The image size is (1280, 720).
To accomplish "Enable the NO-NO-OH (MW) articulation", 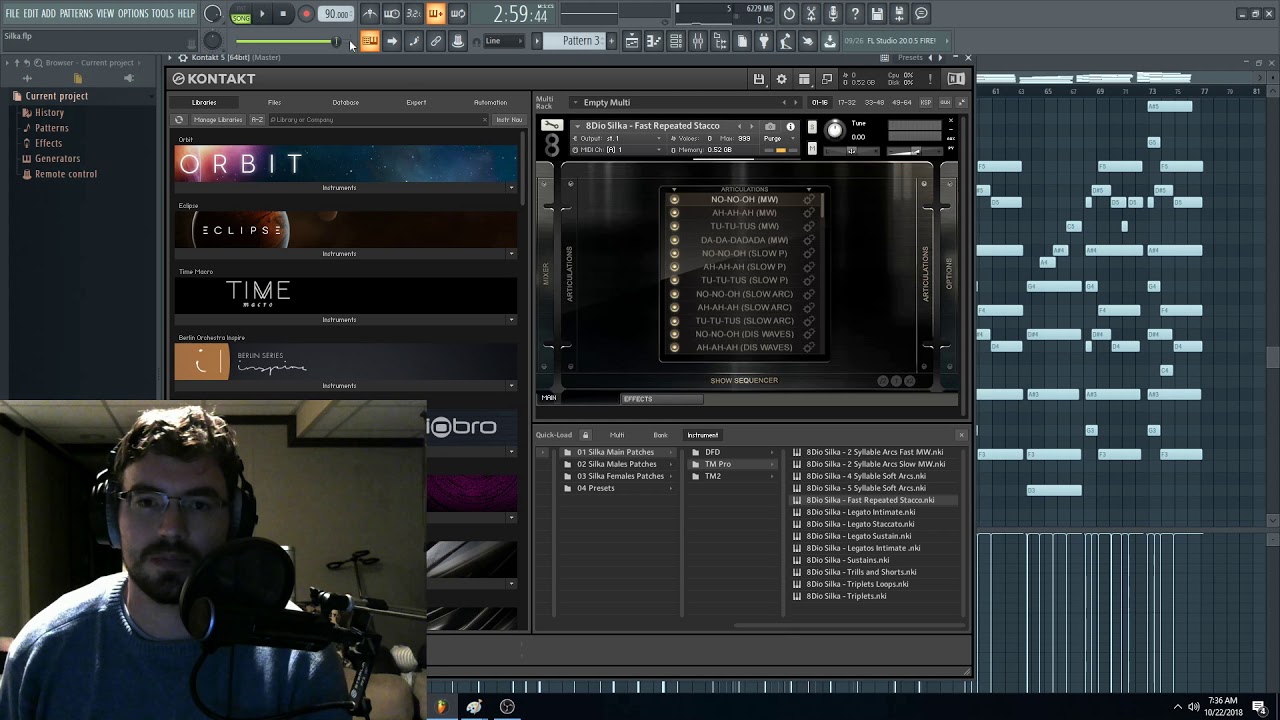I will pos(674,200).
